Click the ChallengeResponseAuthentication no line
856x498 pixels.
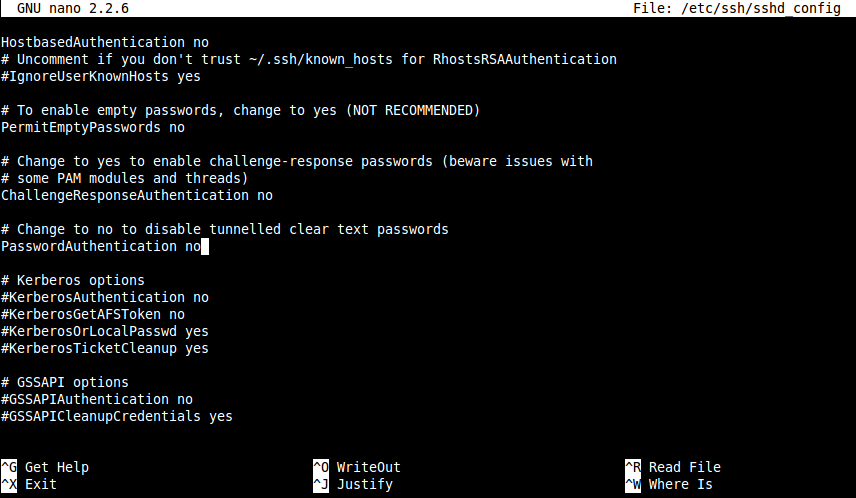137,195
